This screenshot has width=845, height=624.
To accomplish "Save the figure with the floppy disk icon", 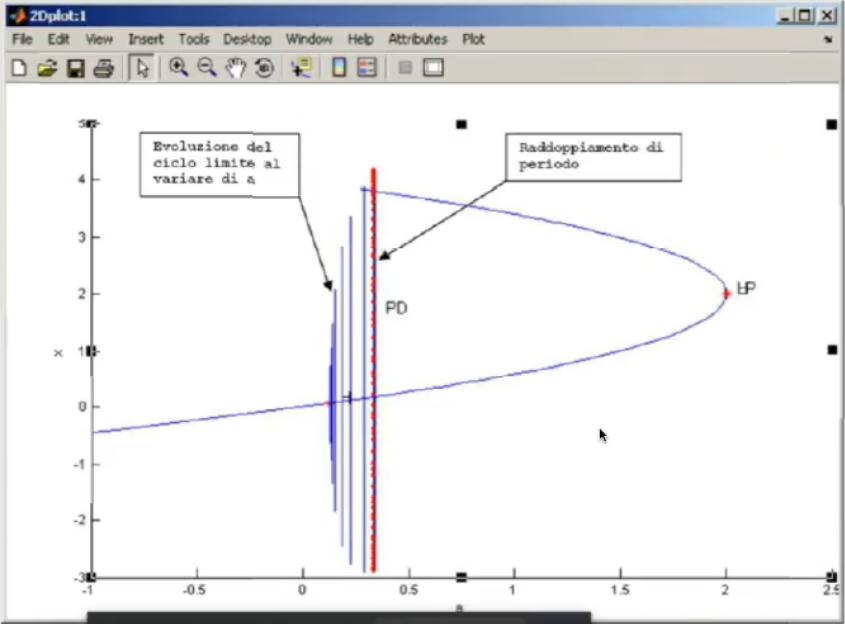I will pos(74,68).
